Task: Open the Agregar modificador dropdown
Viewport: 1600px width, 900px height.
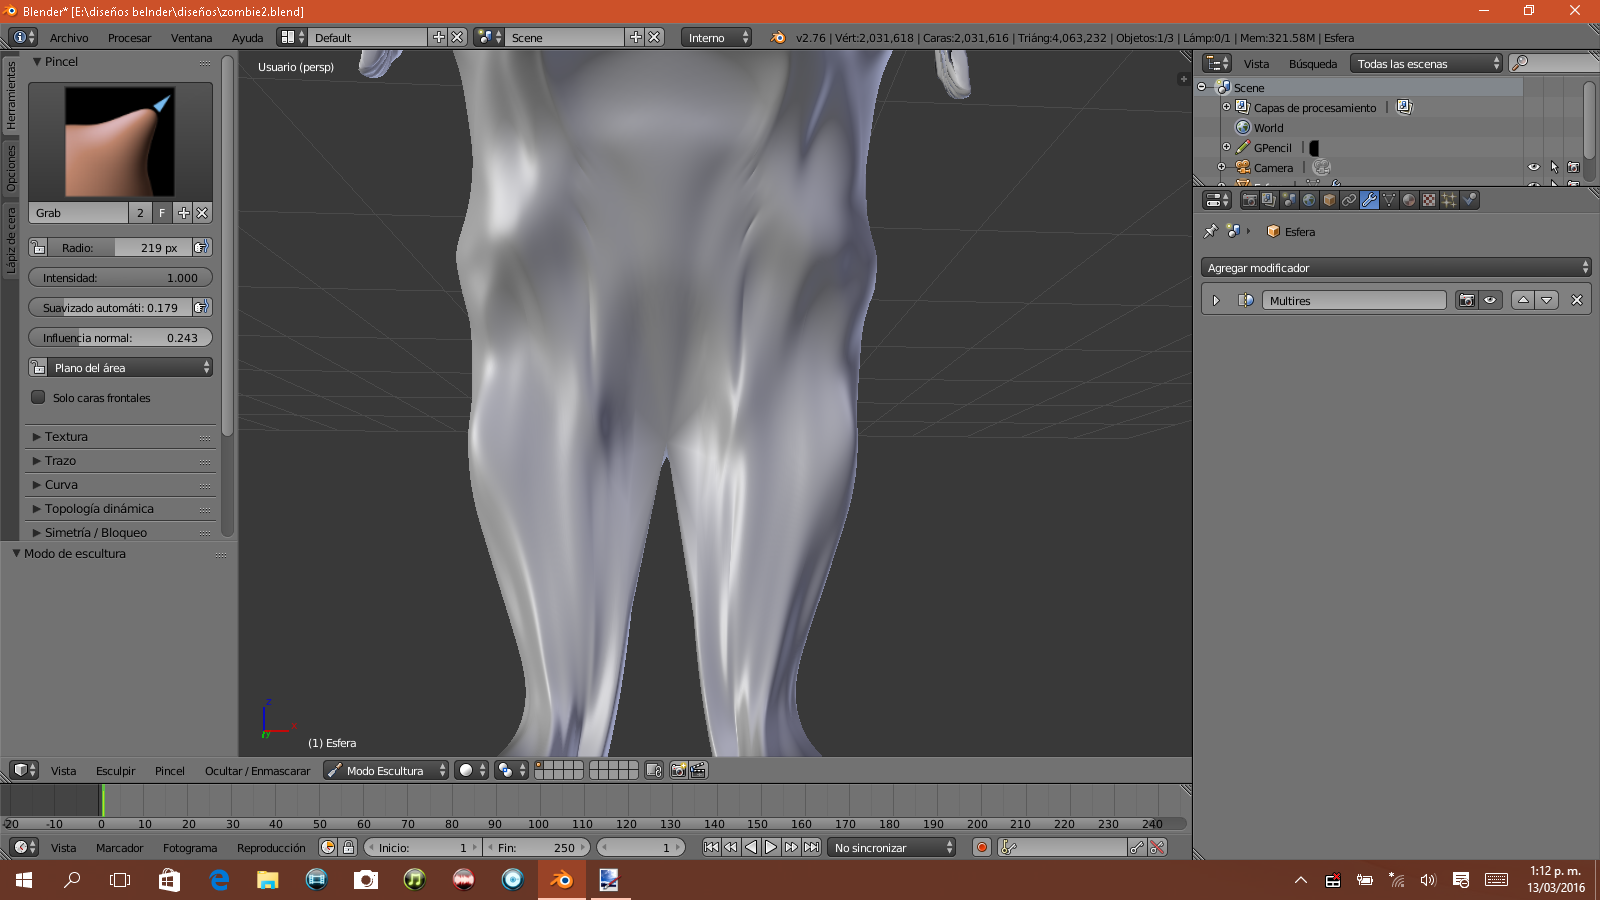Action: pyautogui.click(x=1395, y=267)
